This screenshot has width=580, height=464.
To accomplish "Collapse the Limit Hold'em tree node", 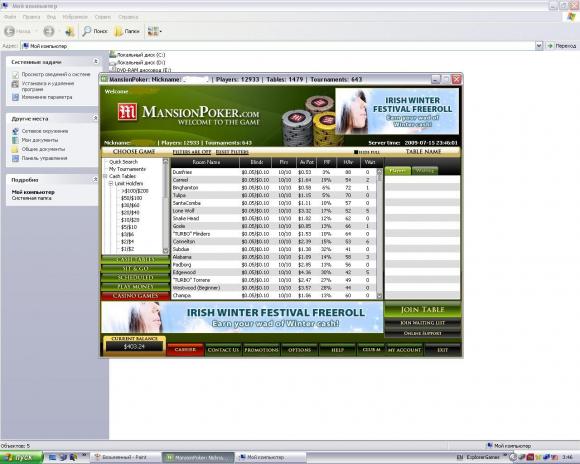I will (111, 184).
